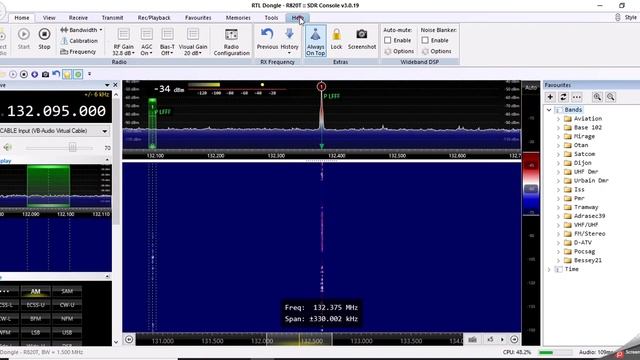Select USB demodulation mode
Viewport: 640px width, 360px height.
(67, 332)
